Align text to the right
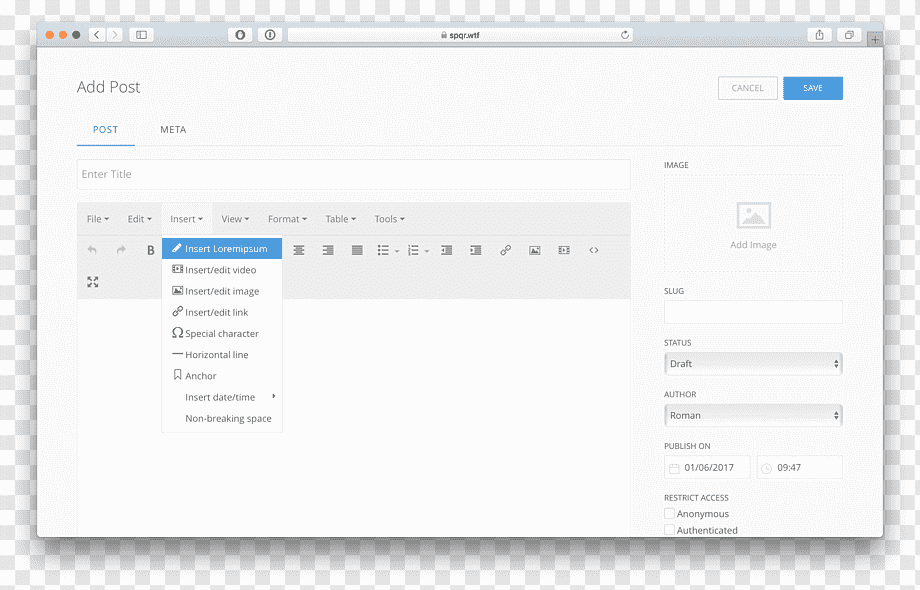 [x=328, y=250]
